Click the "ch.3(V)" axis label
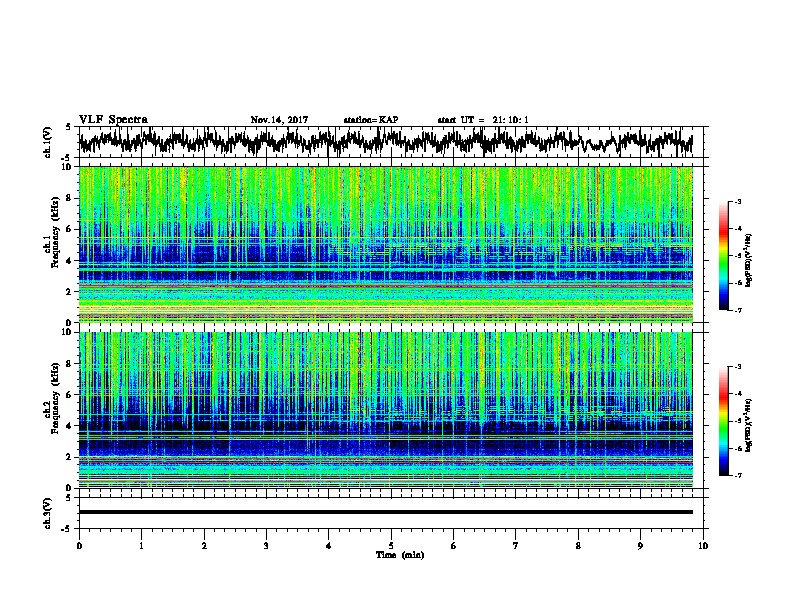The width and height of the screenshot is (792, 612). [x=48, y=513]
